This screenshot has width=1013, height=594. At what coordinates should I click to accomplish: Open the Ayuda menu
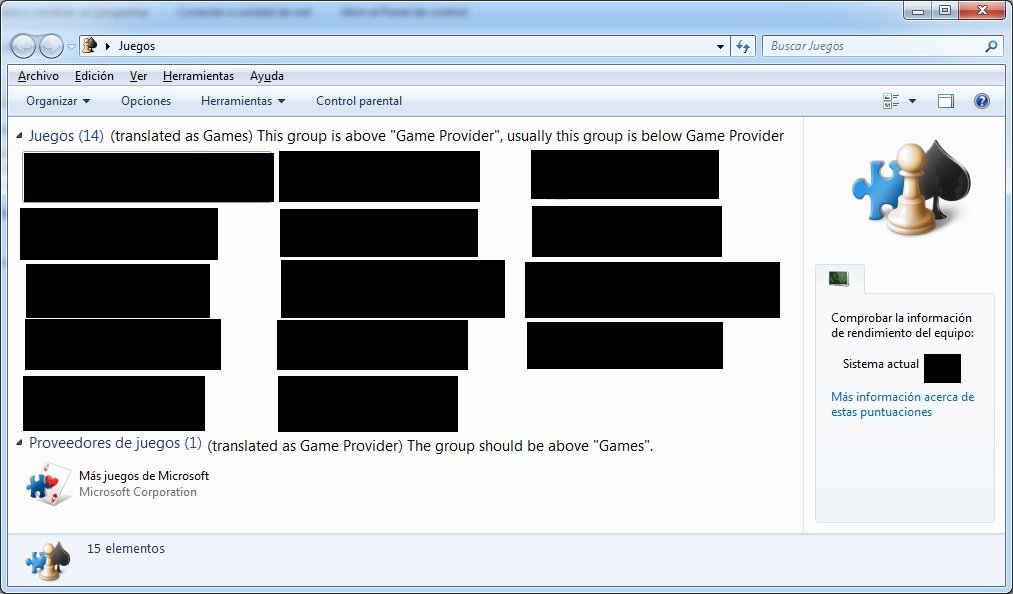[266, 76]
